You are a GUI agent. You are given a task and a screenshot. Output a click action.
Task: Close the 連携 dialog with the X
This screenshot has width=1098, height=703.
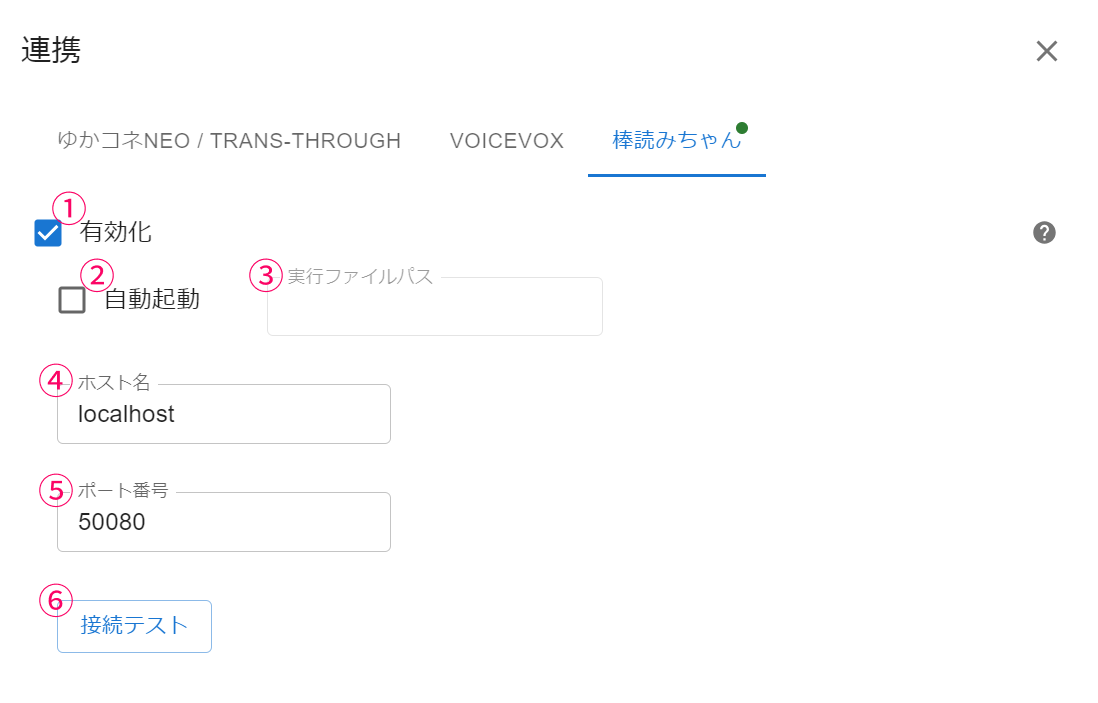[1046, 52]
